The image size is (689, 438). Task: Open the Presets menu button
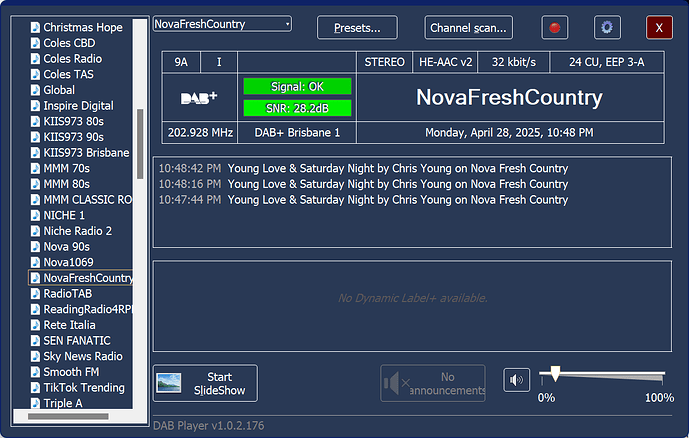(x=357, y=28)
